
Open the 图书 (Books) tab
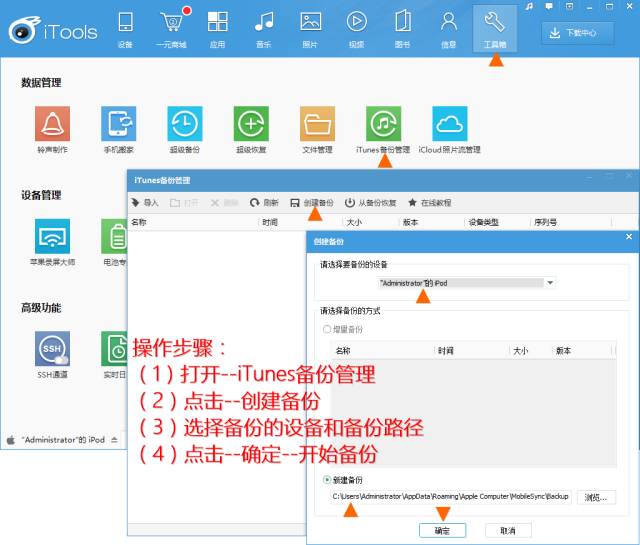(x=402, y=30)
